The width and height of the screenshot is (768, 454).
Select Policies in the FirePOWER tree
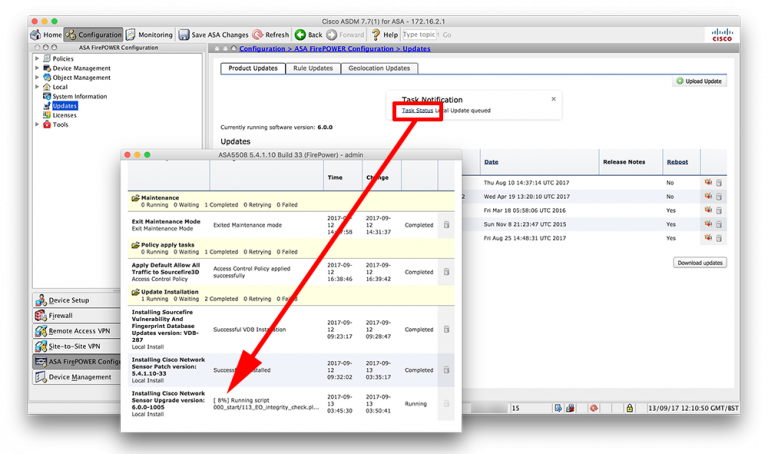click(63, 58)
